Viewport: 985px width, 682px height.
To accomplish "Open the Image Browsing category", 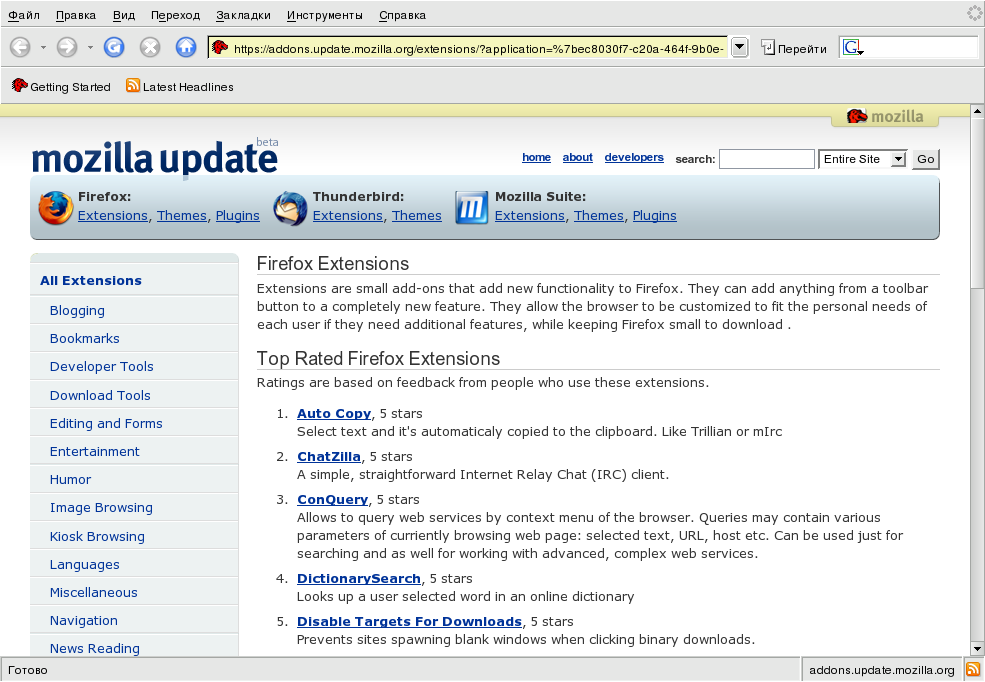I will point(101,507).
